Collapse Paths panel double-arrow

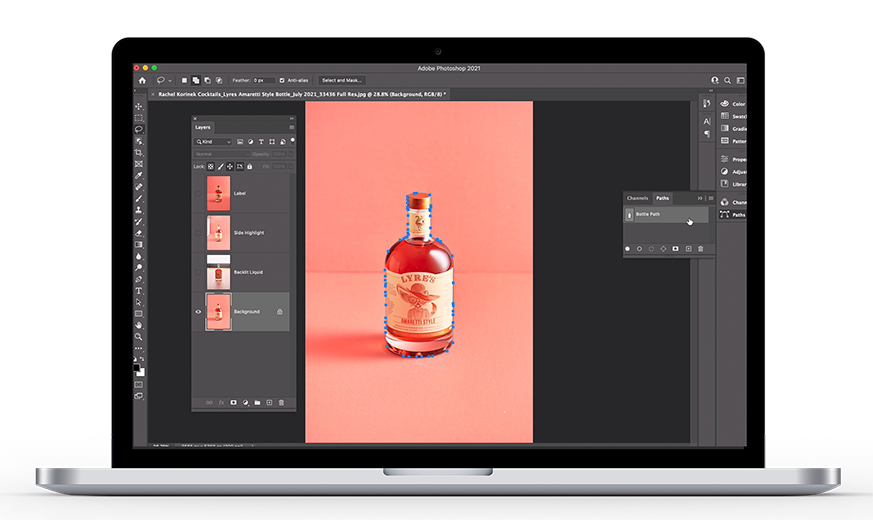point(700,198)
